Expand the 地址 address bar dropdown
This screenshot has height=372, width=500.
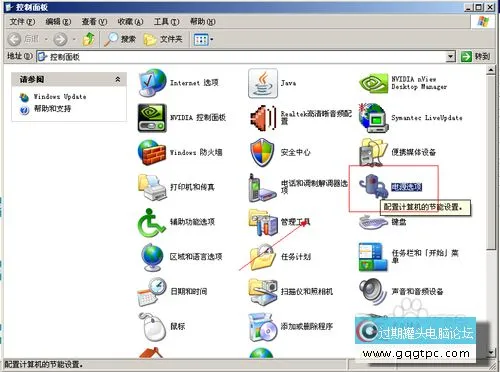[451, 57]
